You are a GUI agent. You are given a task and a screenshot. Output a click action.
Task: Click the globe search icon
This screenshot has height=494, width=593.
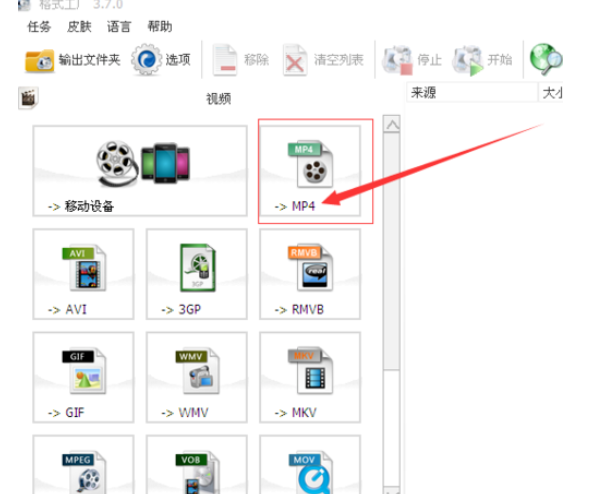[x=546, y=59]
